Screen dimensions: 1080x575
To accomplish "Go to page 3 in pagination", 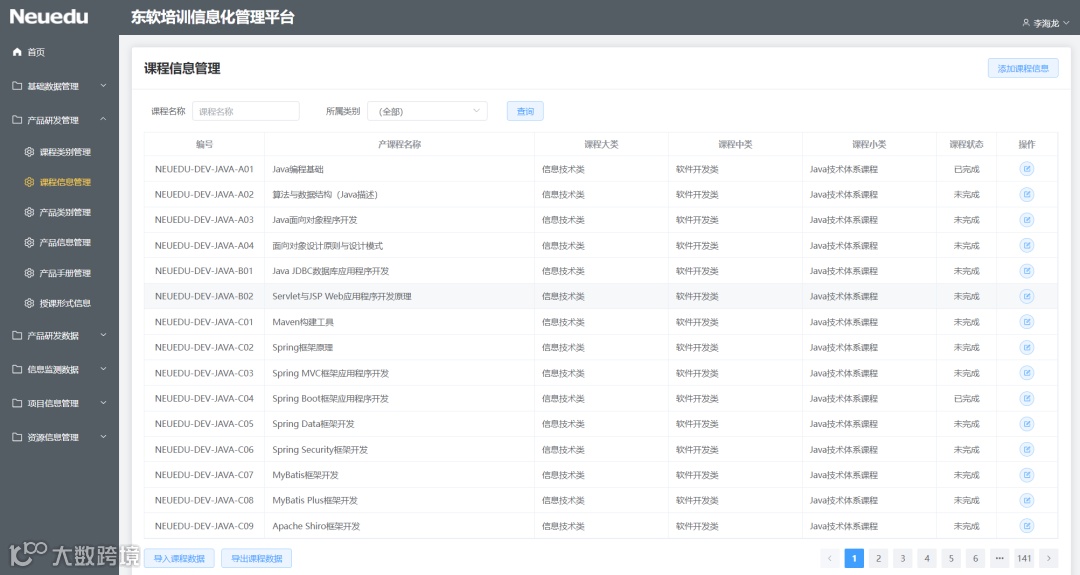I will click(902, 558).
